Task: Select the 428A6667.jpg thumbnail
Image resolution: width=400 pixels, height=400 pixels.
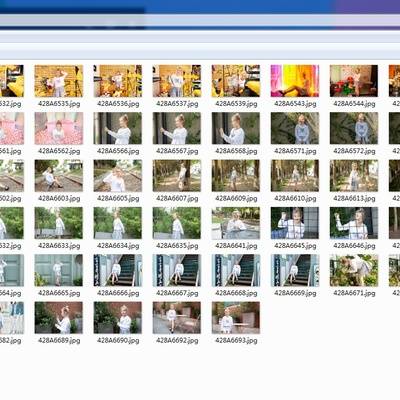Action: click(x=177, y=270)
